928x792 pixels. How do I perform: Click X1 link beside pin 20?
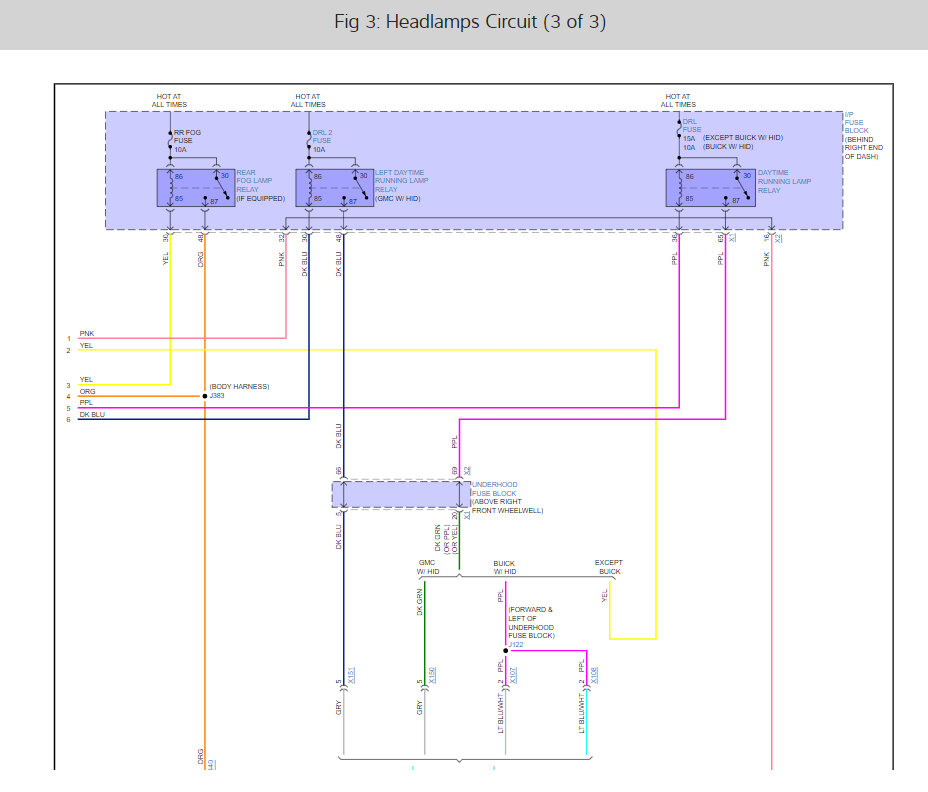[x=467, y=516]
